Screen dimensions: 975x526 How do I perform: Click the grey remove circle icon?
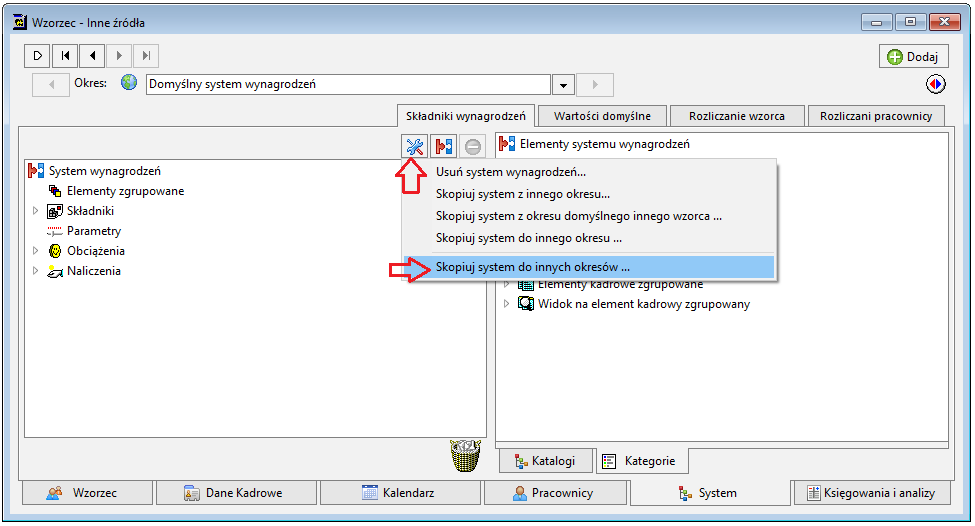click(473, 147)
